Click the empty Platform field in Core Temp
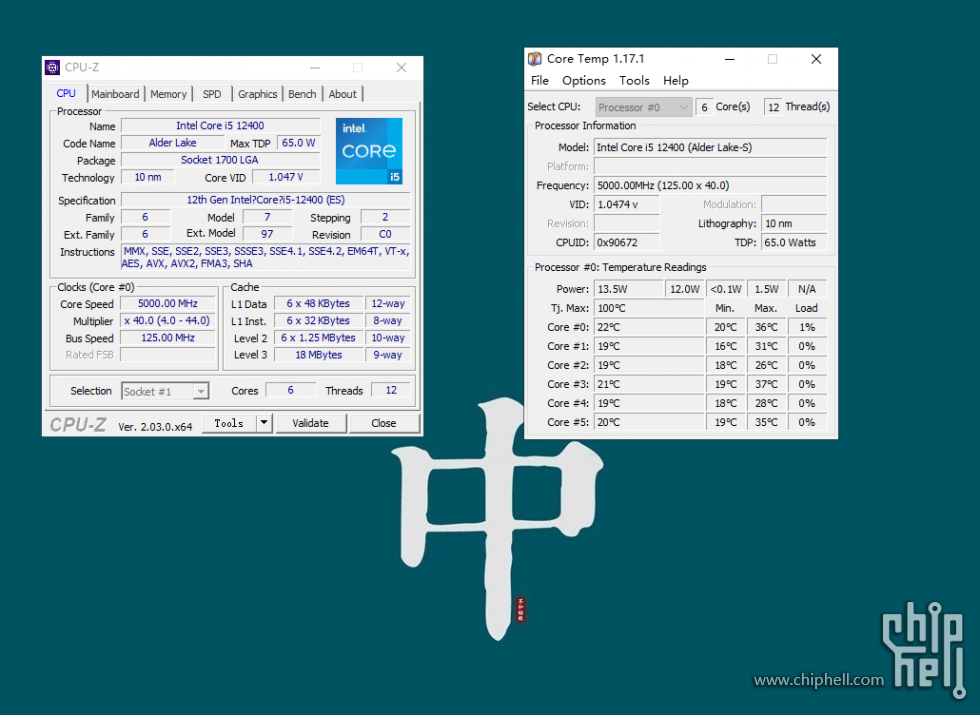980x715 pixels. (710, 166)
